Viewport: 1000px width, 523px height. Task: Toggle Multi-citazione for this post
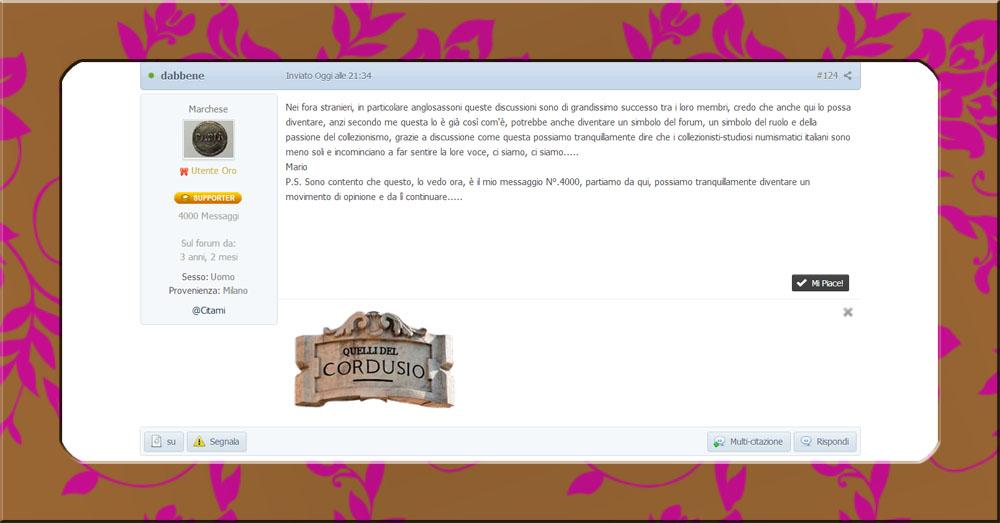coord(749,441)
